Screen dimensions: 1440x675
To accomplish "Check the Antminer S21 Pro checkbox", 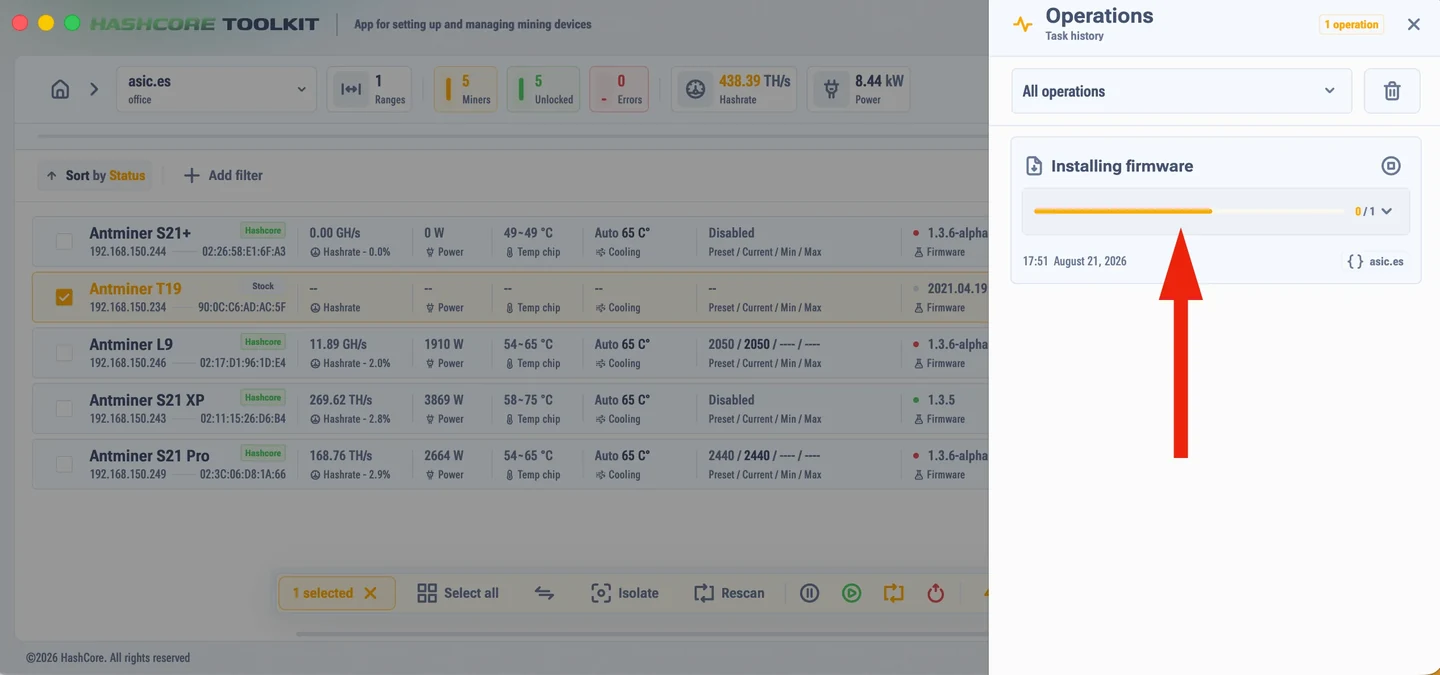I will [64, 464].
